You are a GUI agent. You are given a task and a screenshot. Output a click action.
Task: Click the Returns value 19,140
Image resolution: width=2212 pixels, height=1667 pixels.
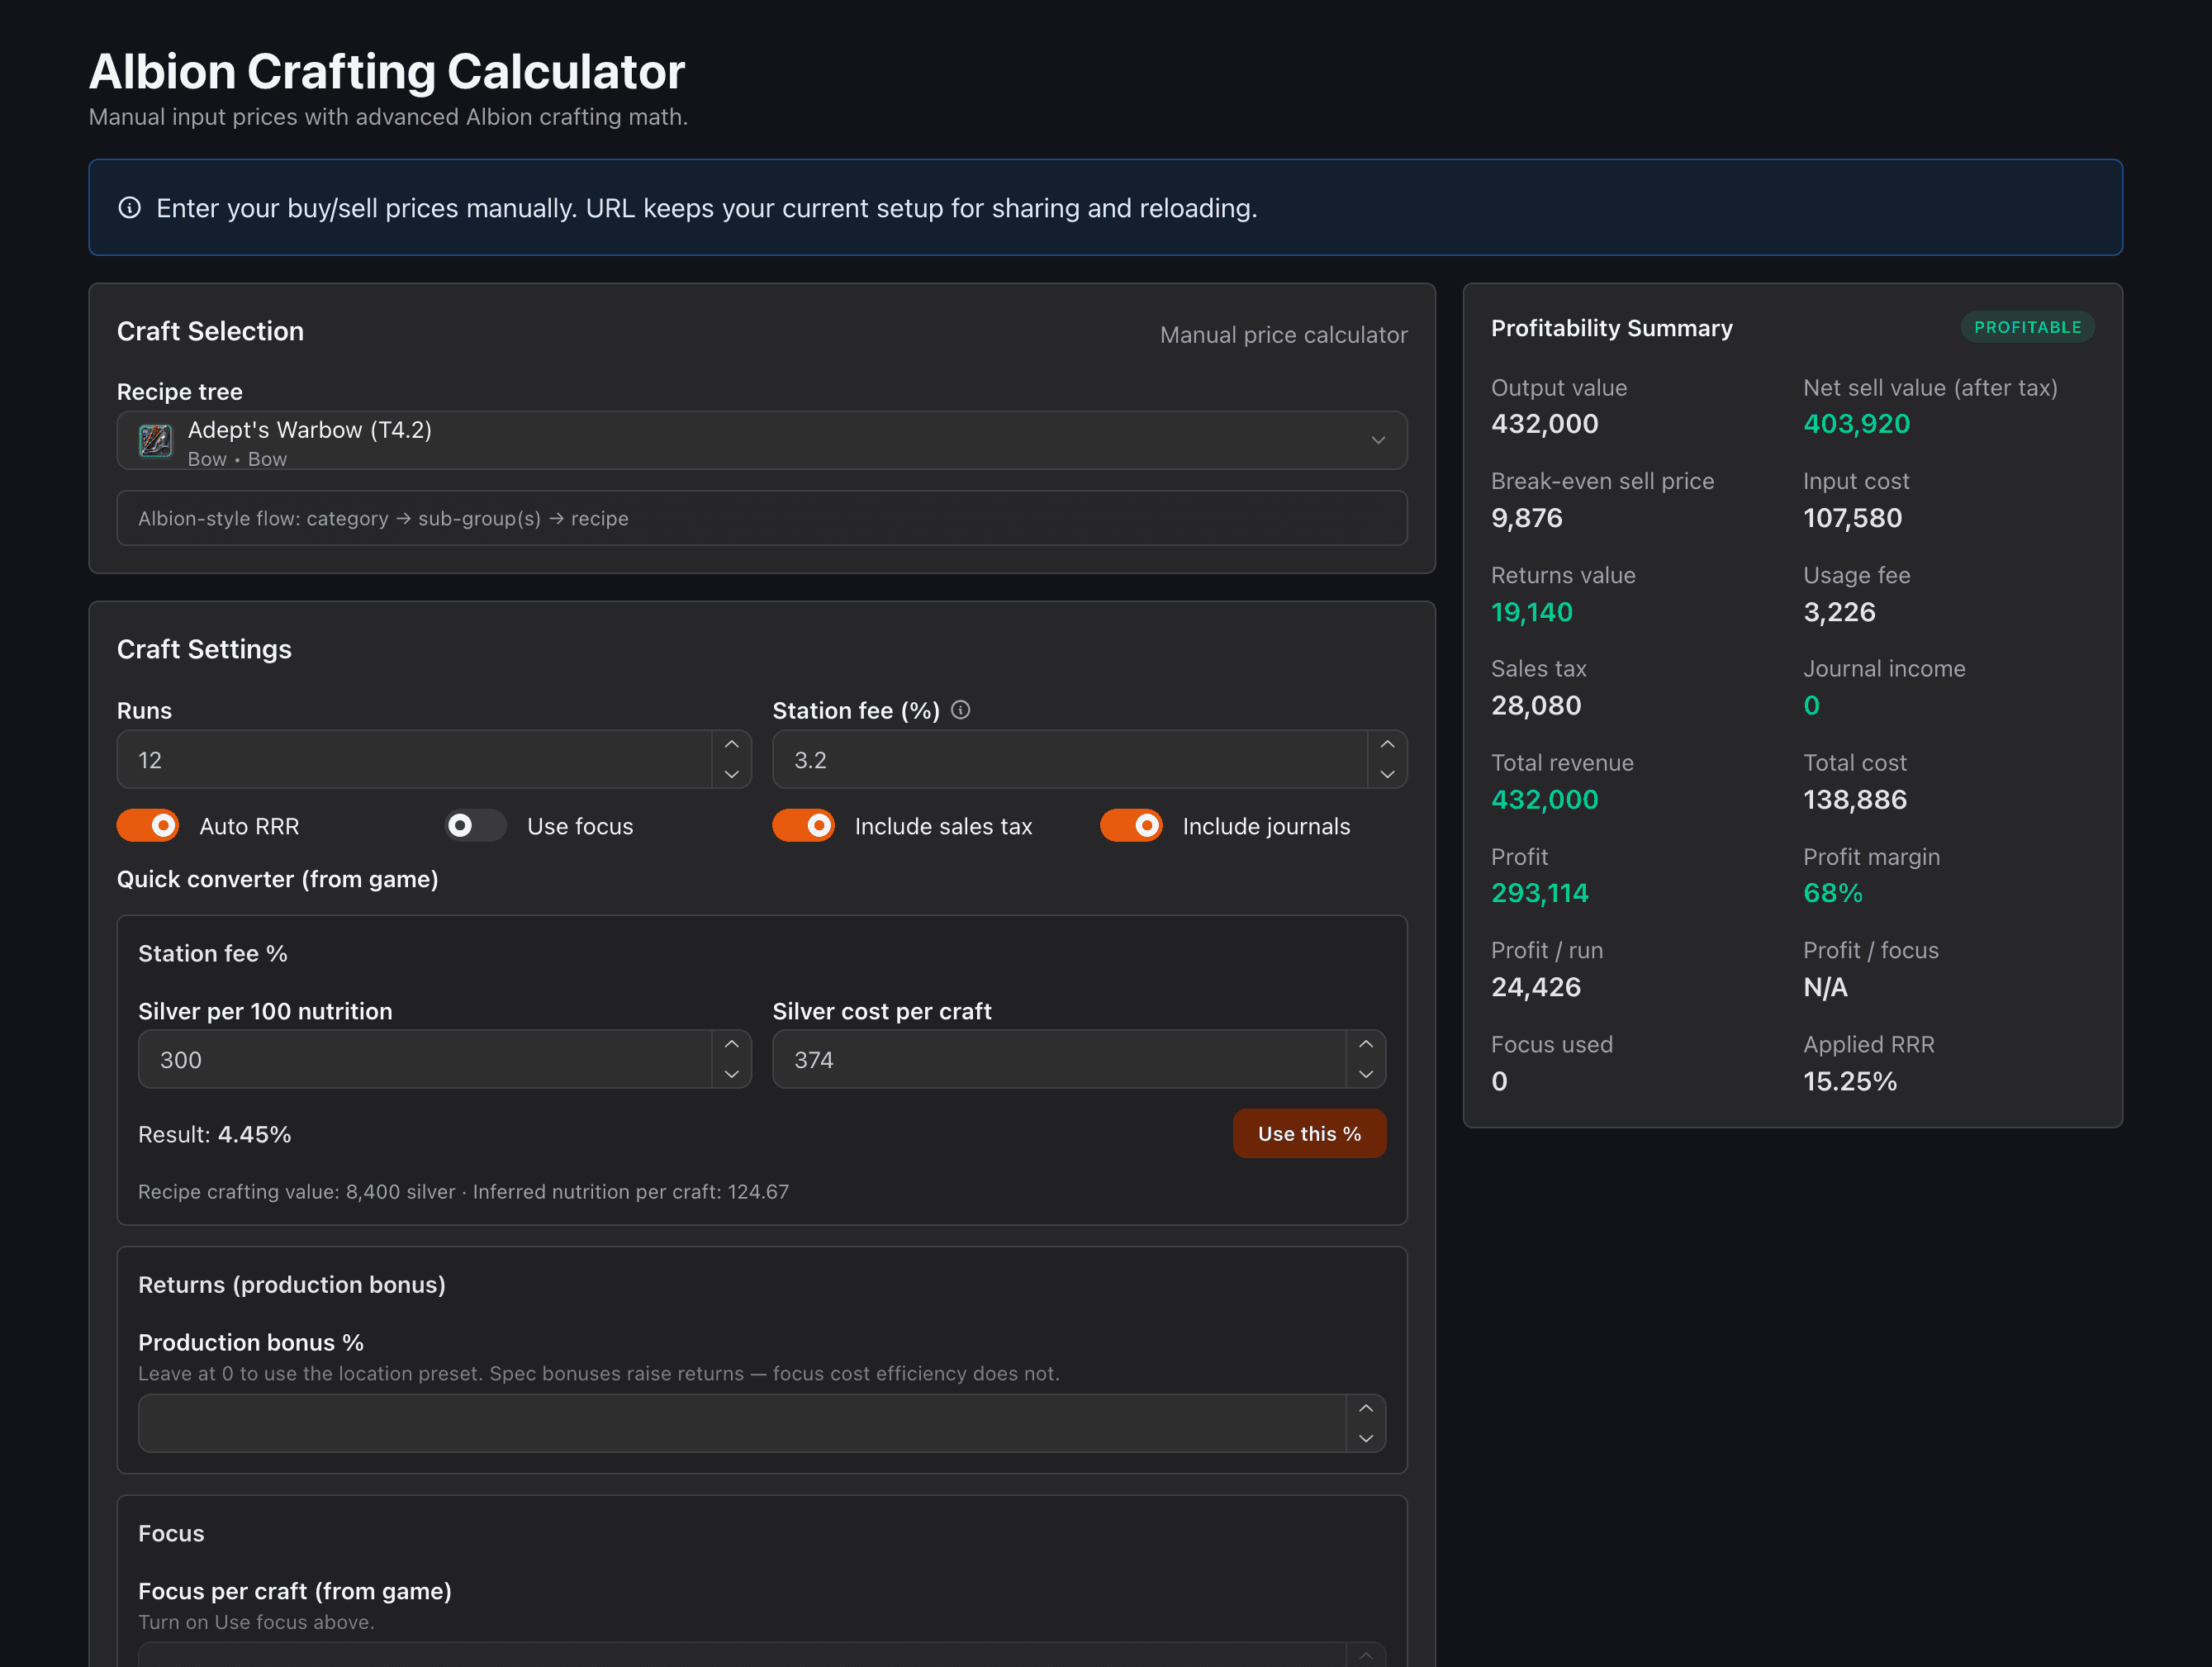point(1532,612)
